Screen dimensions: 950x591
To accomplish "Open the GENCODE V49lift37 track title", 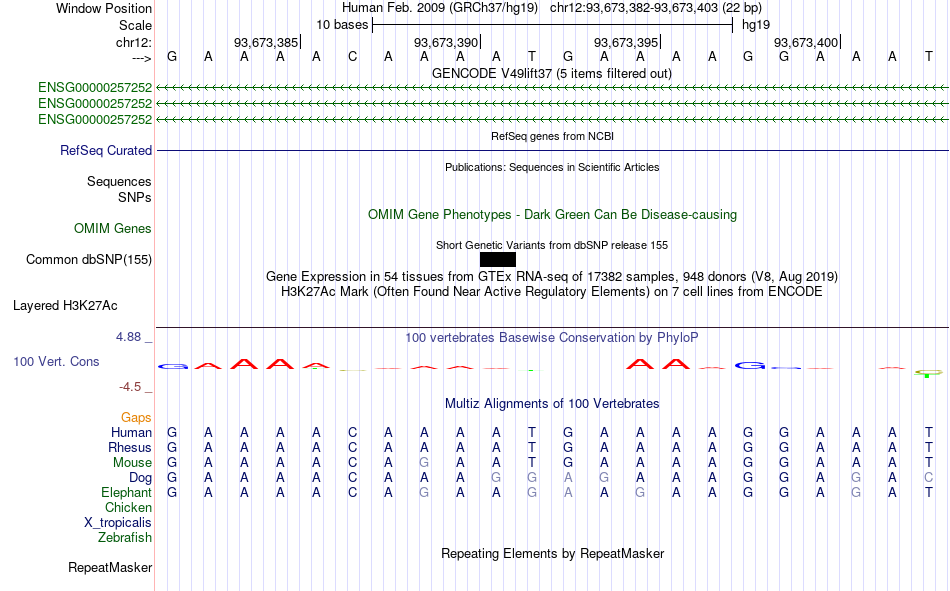I will coord(551,73).
